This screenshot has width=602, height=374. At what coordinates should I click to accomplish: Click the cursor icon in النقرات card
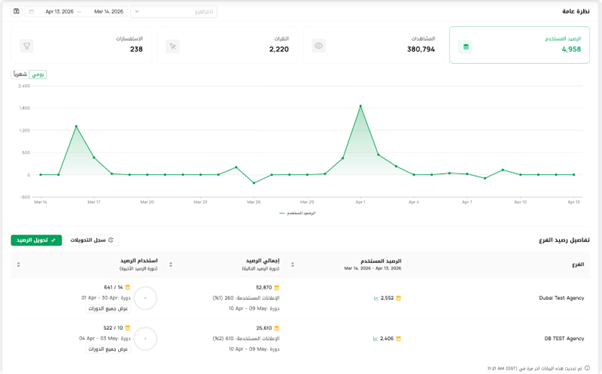coord(173,46)
